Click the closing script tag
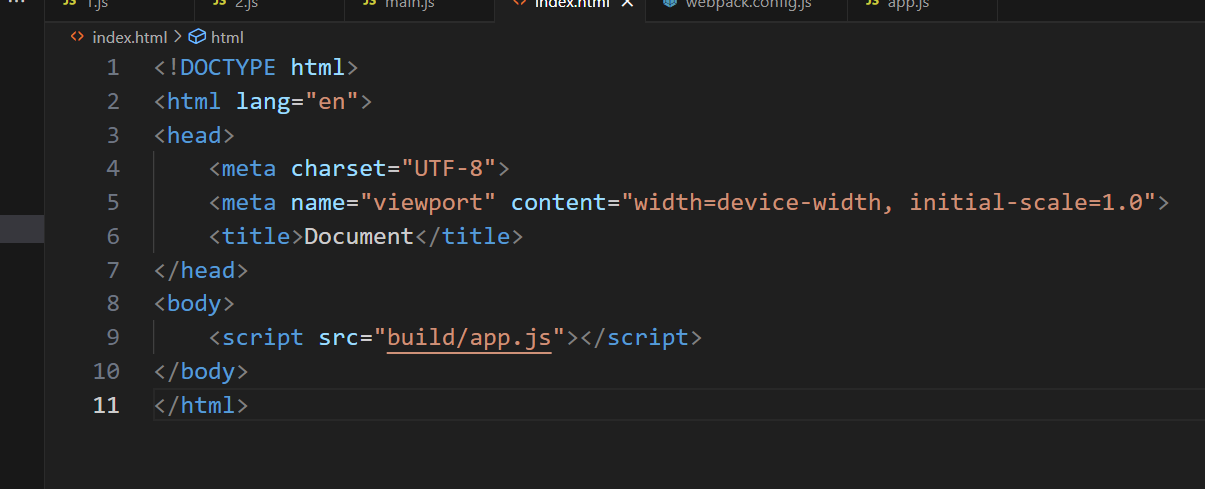Screen dimensions: 1205x489 point(641,337)
